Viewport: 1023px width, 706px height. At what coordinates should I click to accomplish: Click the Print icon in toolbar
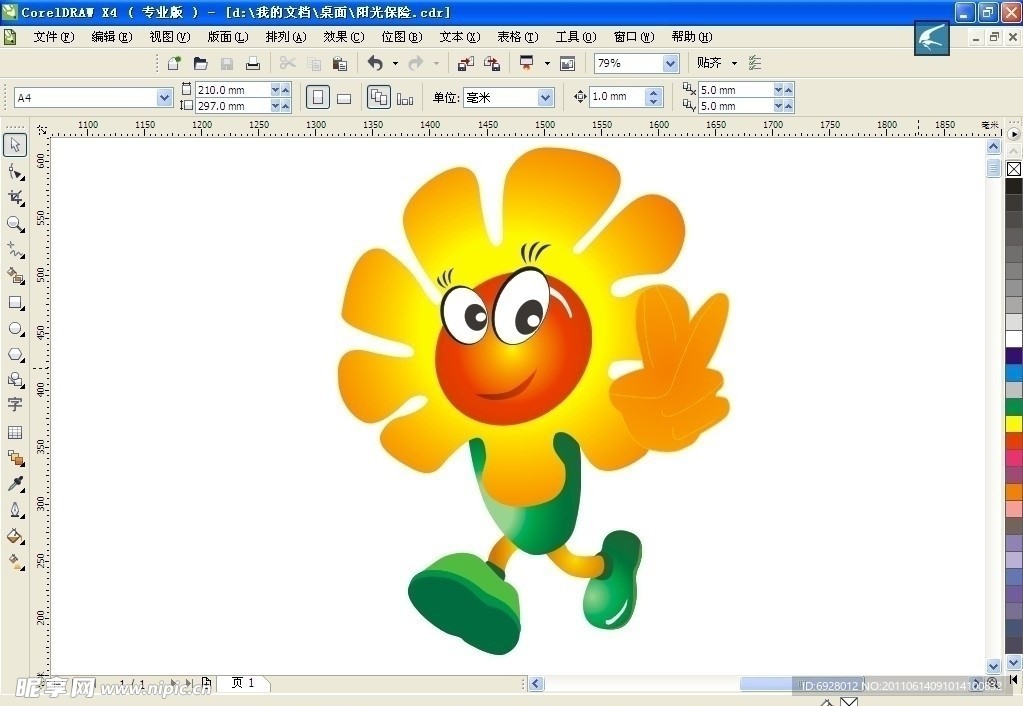tap(253, 63)
